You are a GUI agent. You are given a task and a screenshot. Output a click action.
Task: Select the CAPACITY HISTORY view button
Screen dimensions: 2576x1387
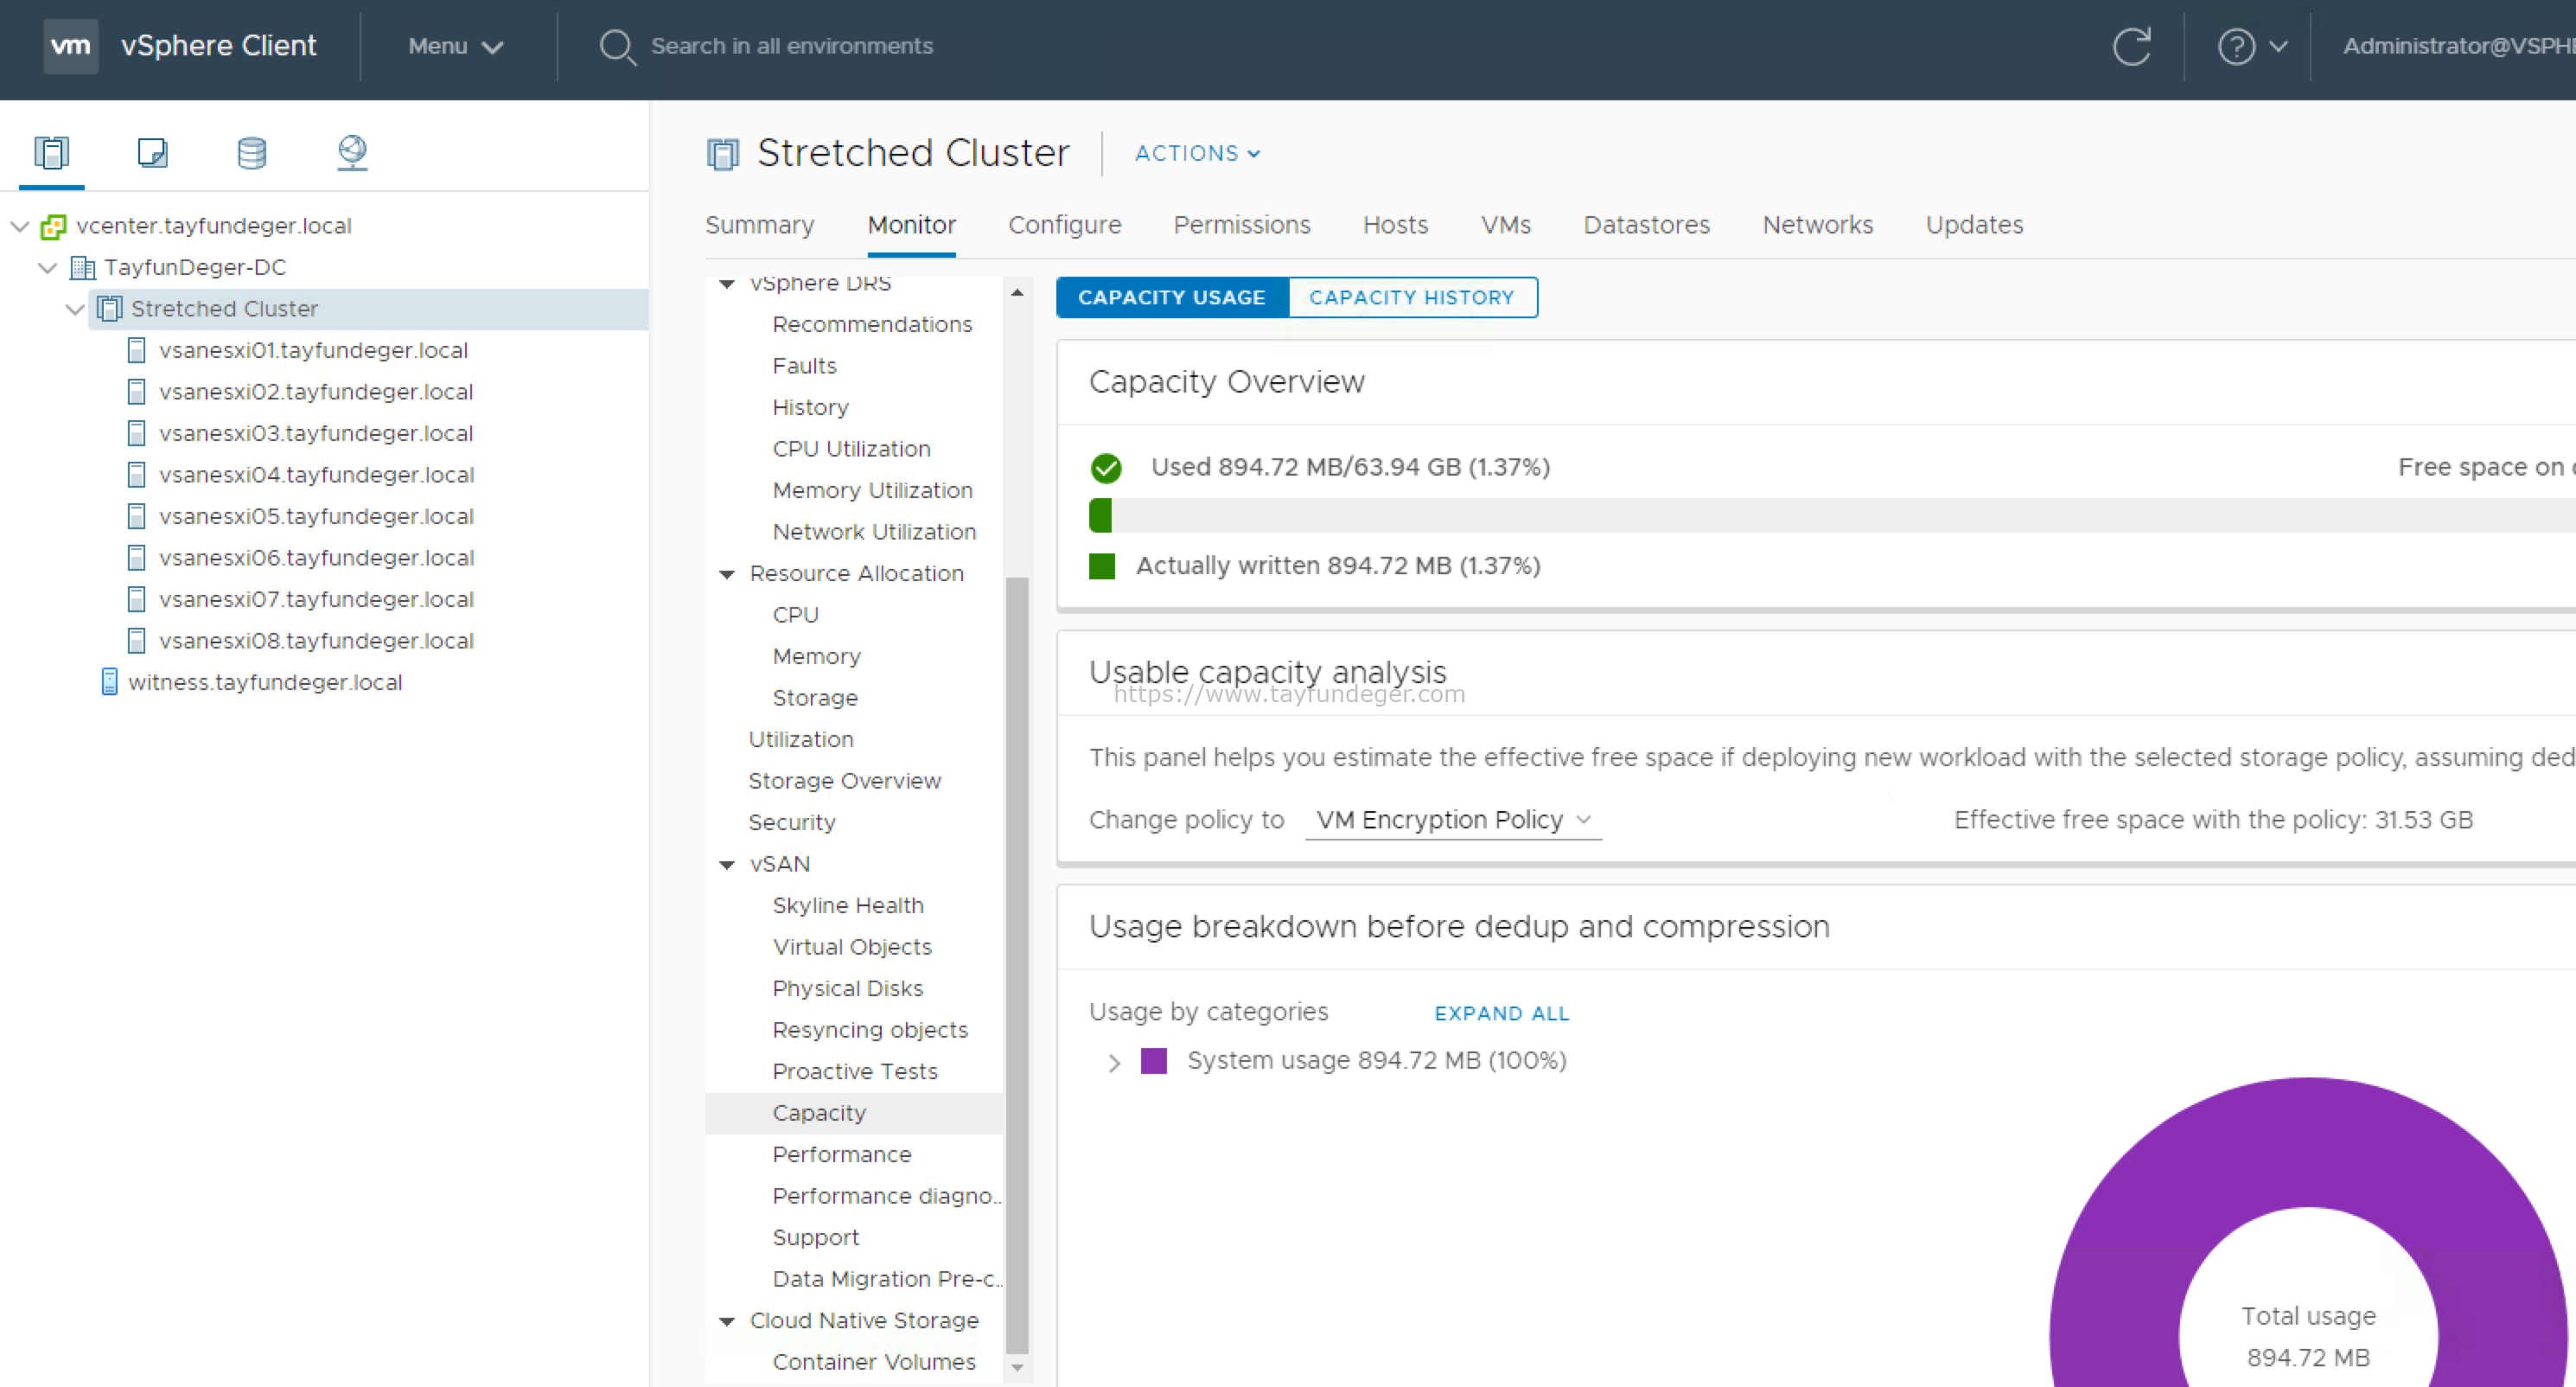[1412, 298]
